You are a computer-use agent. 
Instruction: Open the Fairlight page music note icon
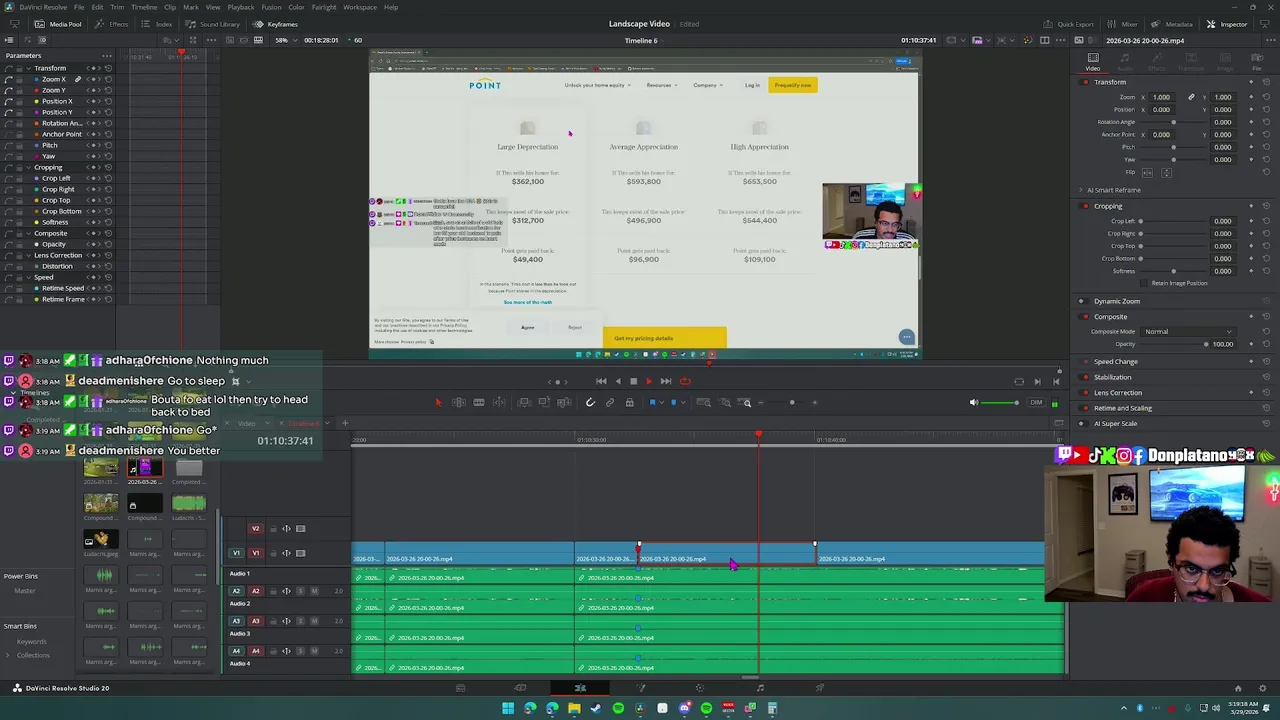click(x=760, y=688)
